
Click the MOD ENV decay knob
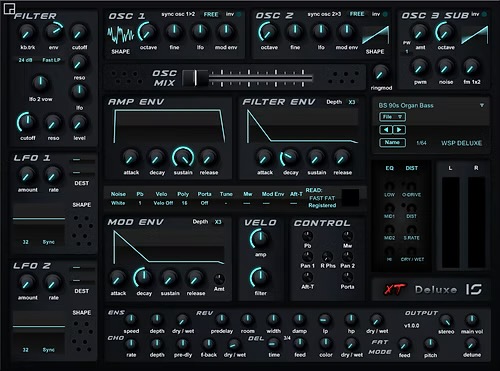pyautogui.click(x=143, y=278)
